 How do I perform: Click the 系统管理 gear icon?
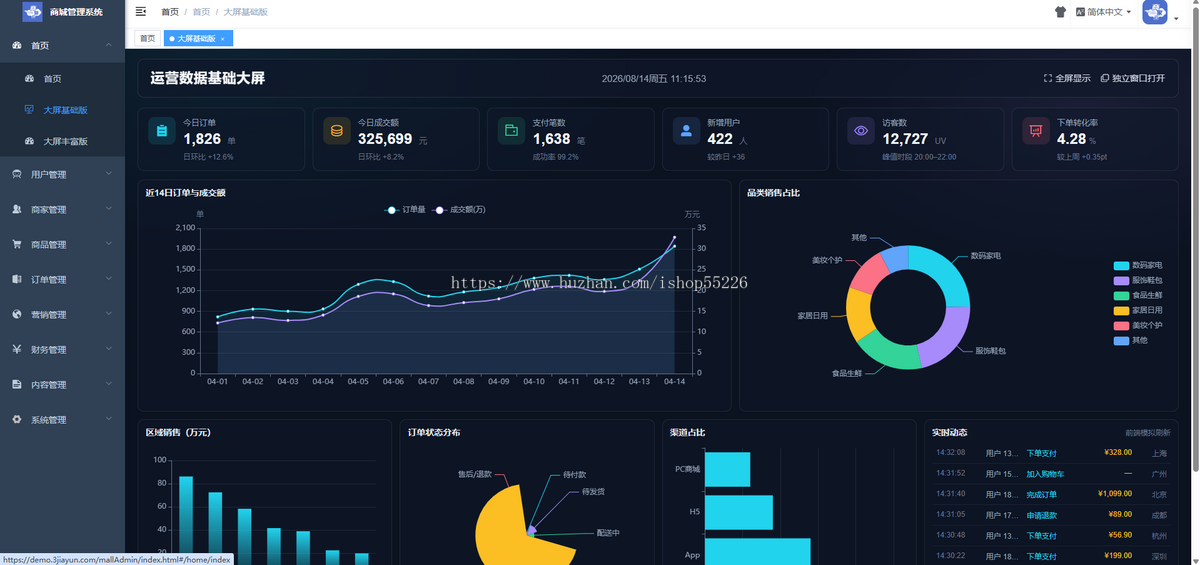pyautogui.click(x=17, y=419)
